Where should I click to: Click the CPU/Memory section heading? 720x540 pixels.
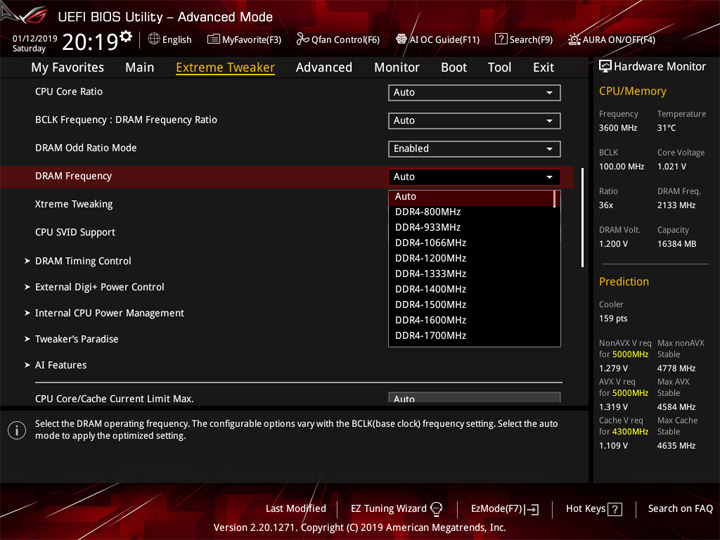pos(632,91)
